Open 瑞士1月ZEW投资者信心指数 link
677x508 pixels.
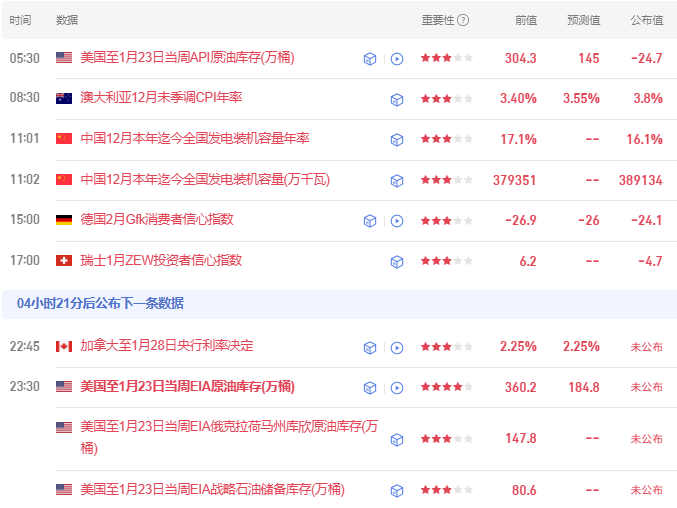point(161,260)
